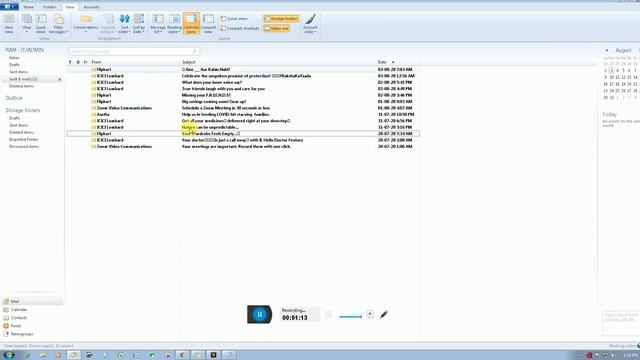
Task: Switch to Calendar in the shortcuts pane
Action: (19, 309)
